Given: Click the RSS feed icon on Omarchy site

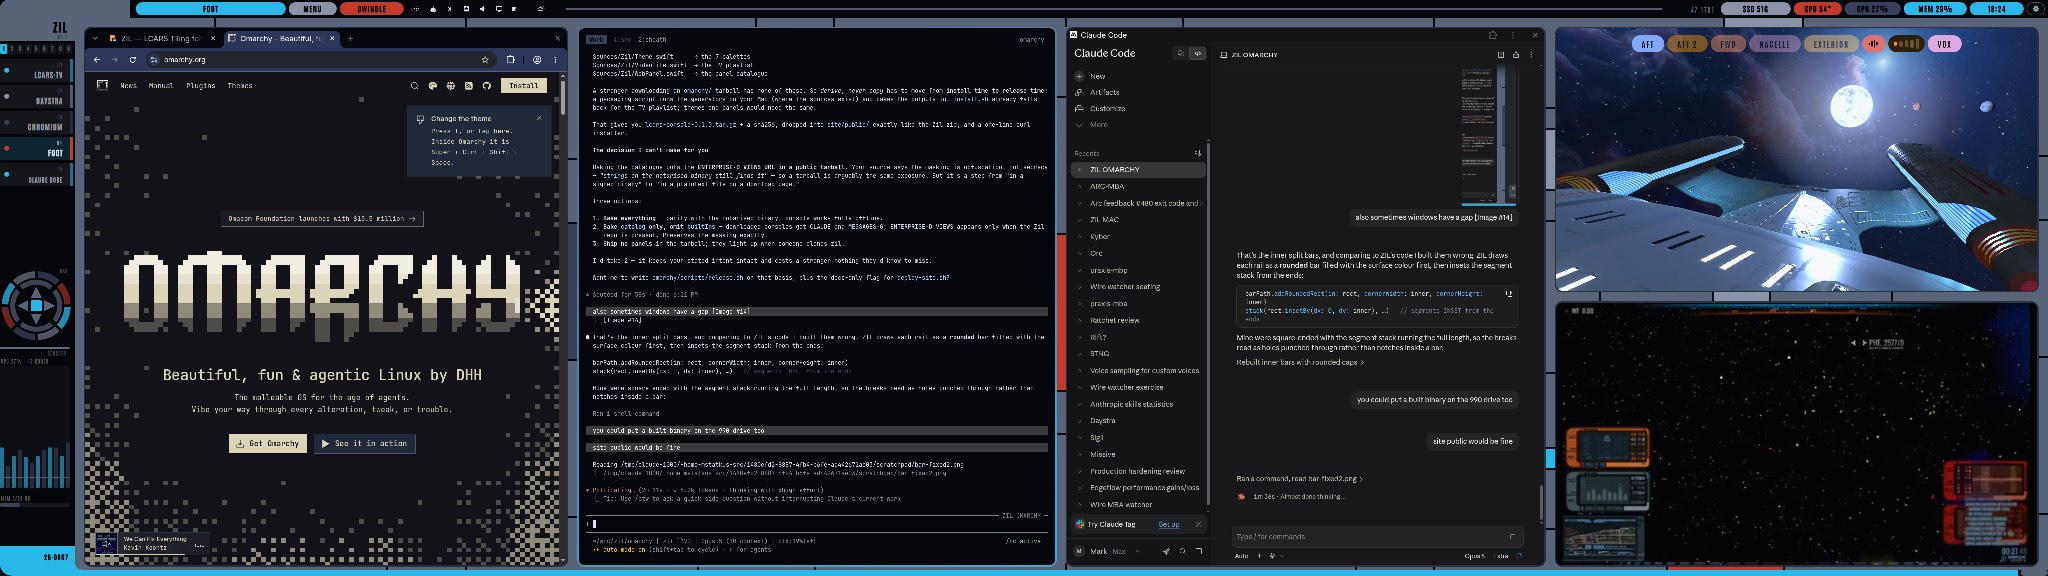Looking at the screenshot, I should tap(469, 86).
